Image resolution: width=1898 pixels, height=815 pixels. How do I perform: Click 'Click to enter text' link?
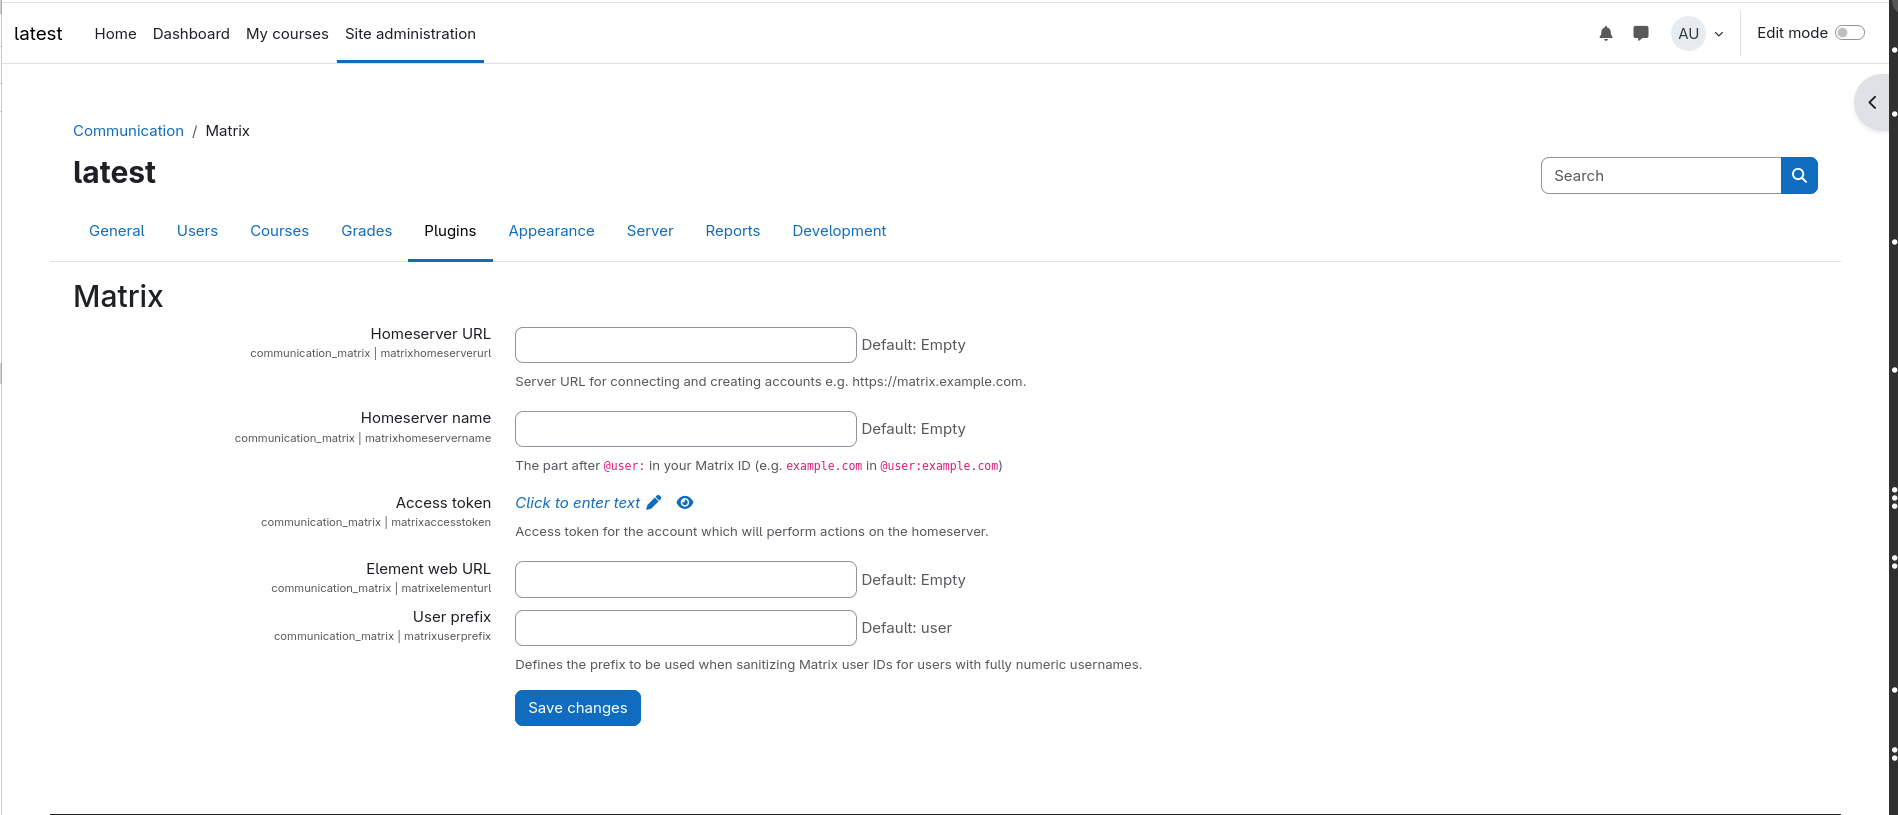pyautogui.click(x=578, y=503)
